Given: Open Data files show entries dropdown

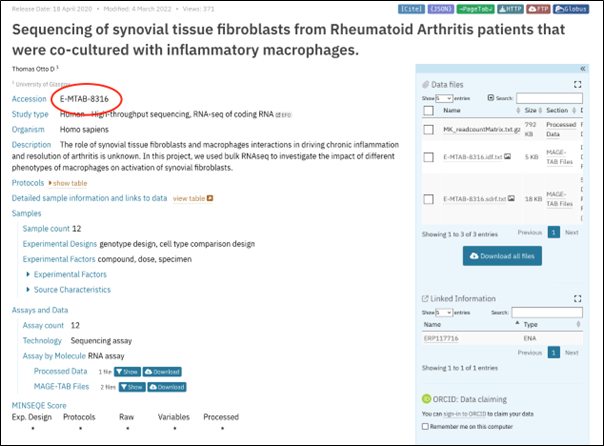Looking at the screenshot, I should [x=444, y=98].
